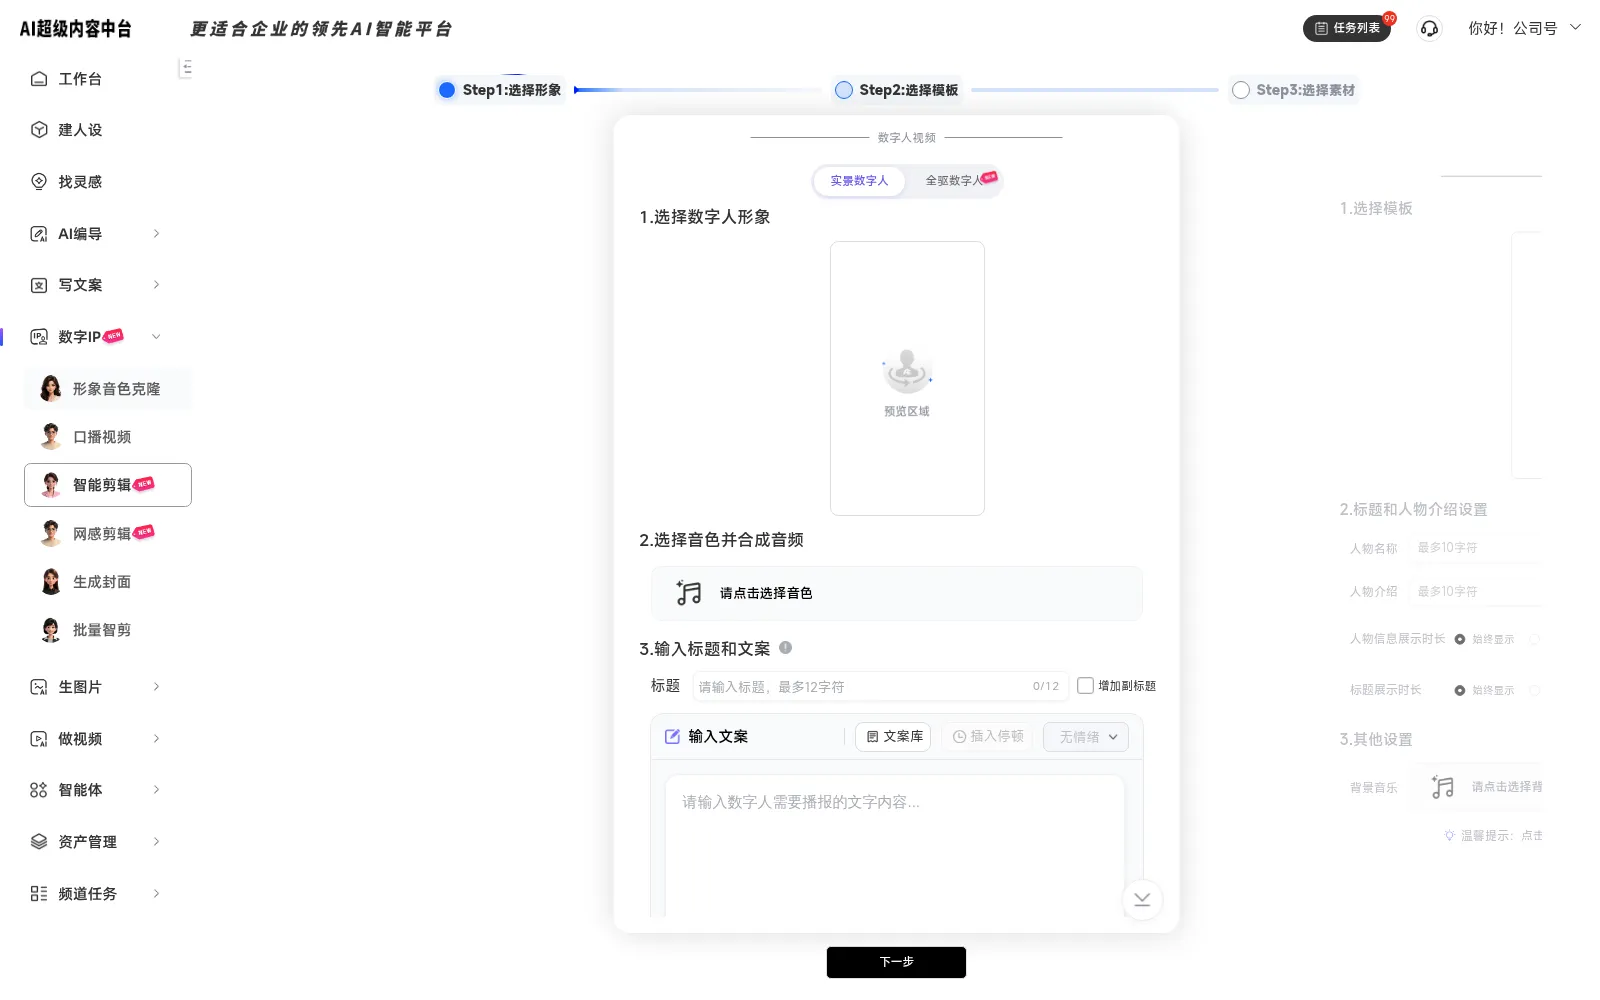Click Step2:选择模板 progress step
The image size is (1600, 1000).
pos(897,90)
